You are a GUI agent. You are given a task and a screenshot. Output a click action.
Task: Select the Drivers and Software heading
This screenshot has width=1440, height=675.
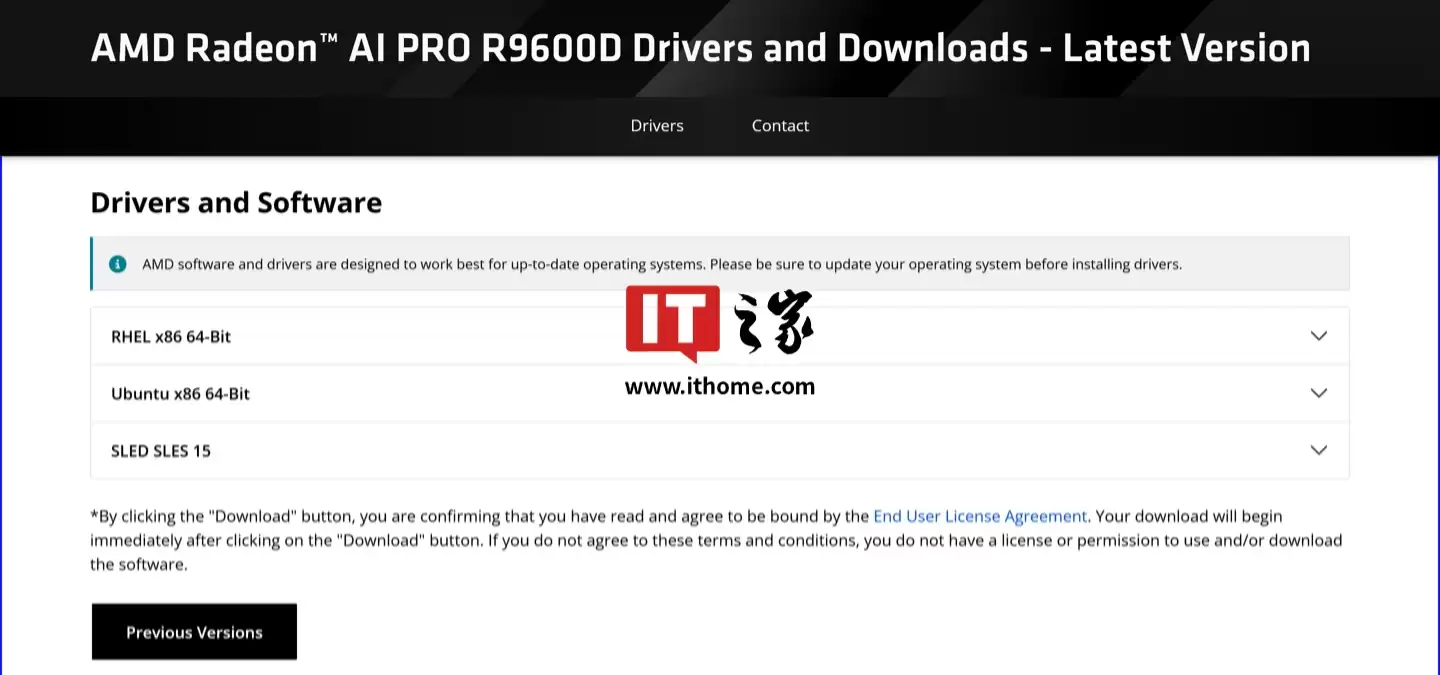click(236, 202)
